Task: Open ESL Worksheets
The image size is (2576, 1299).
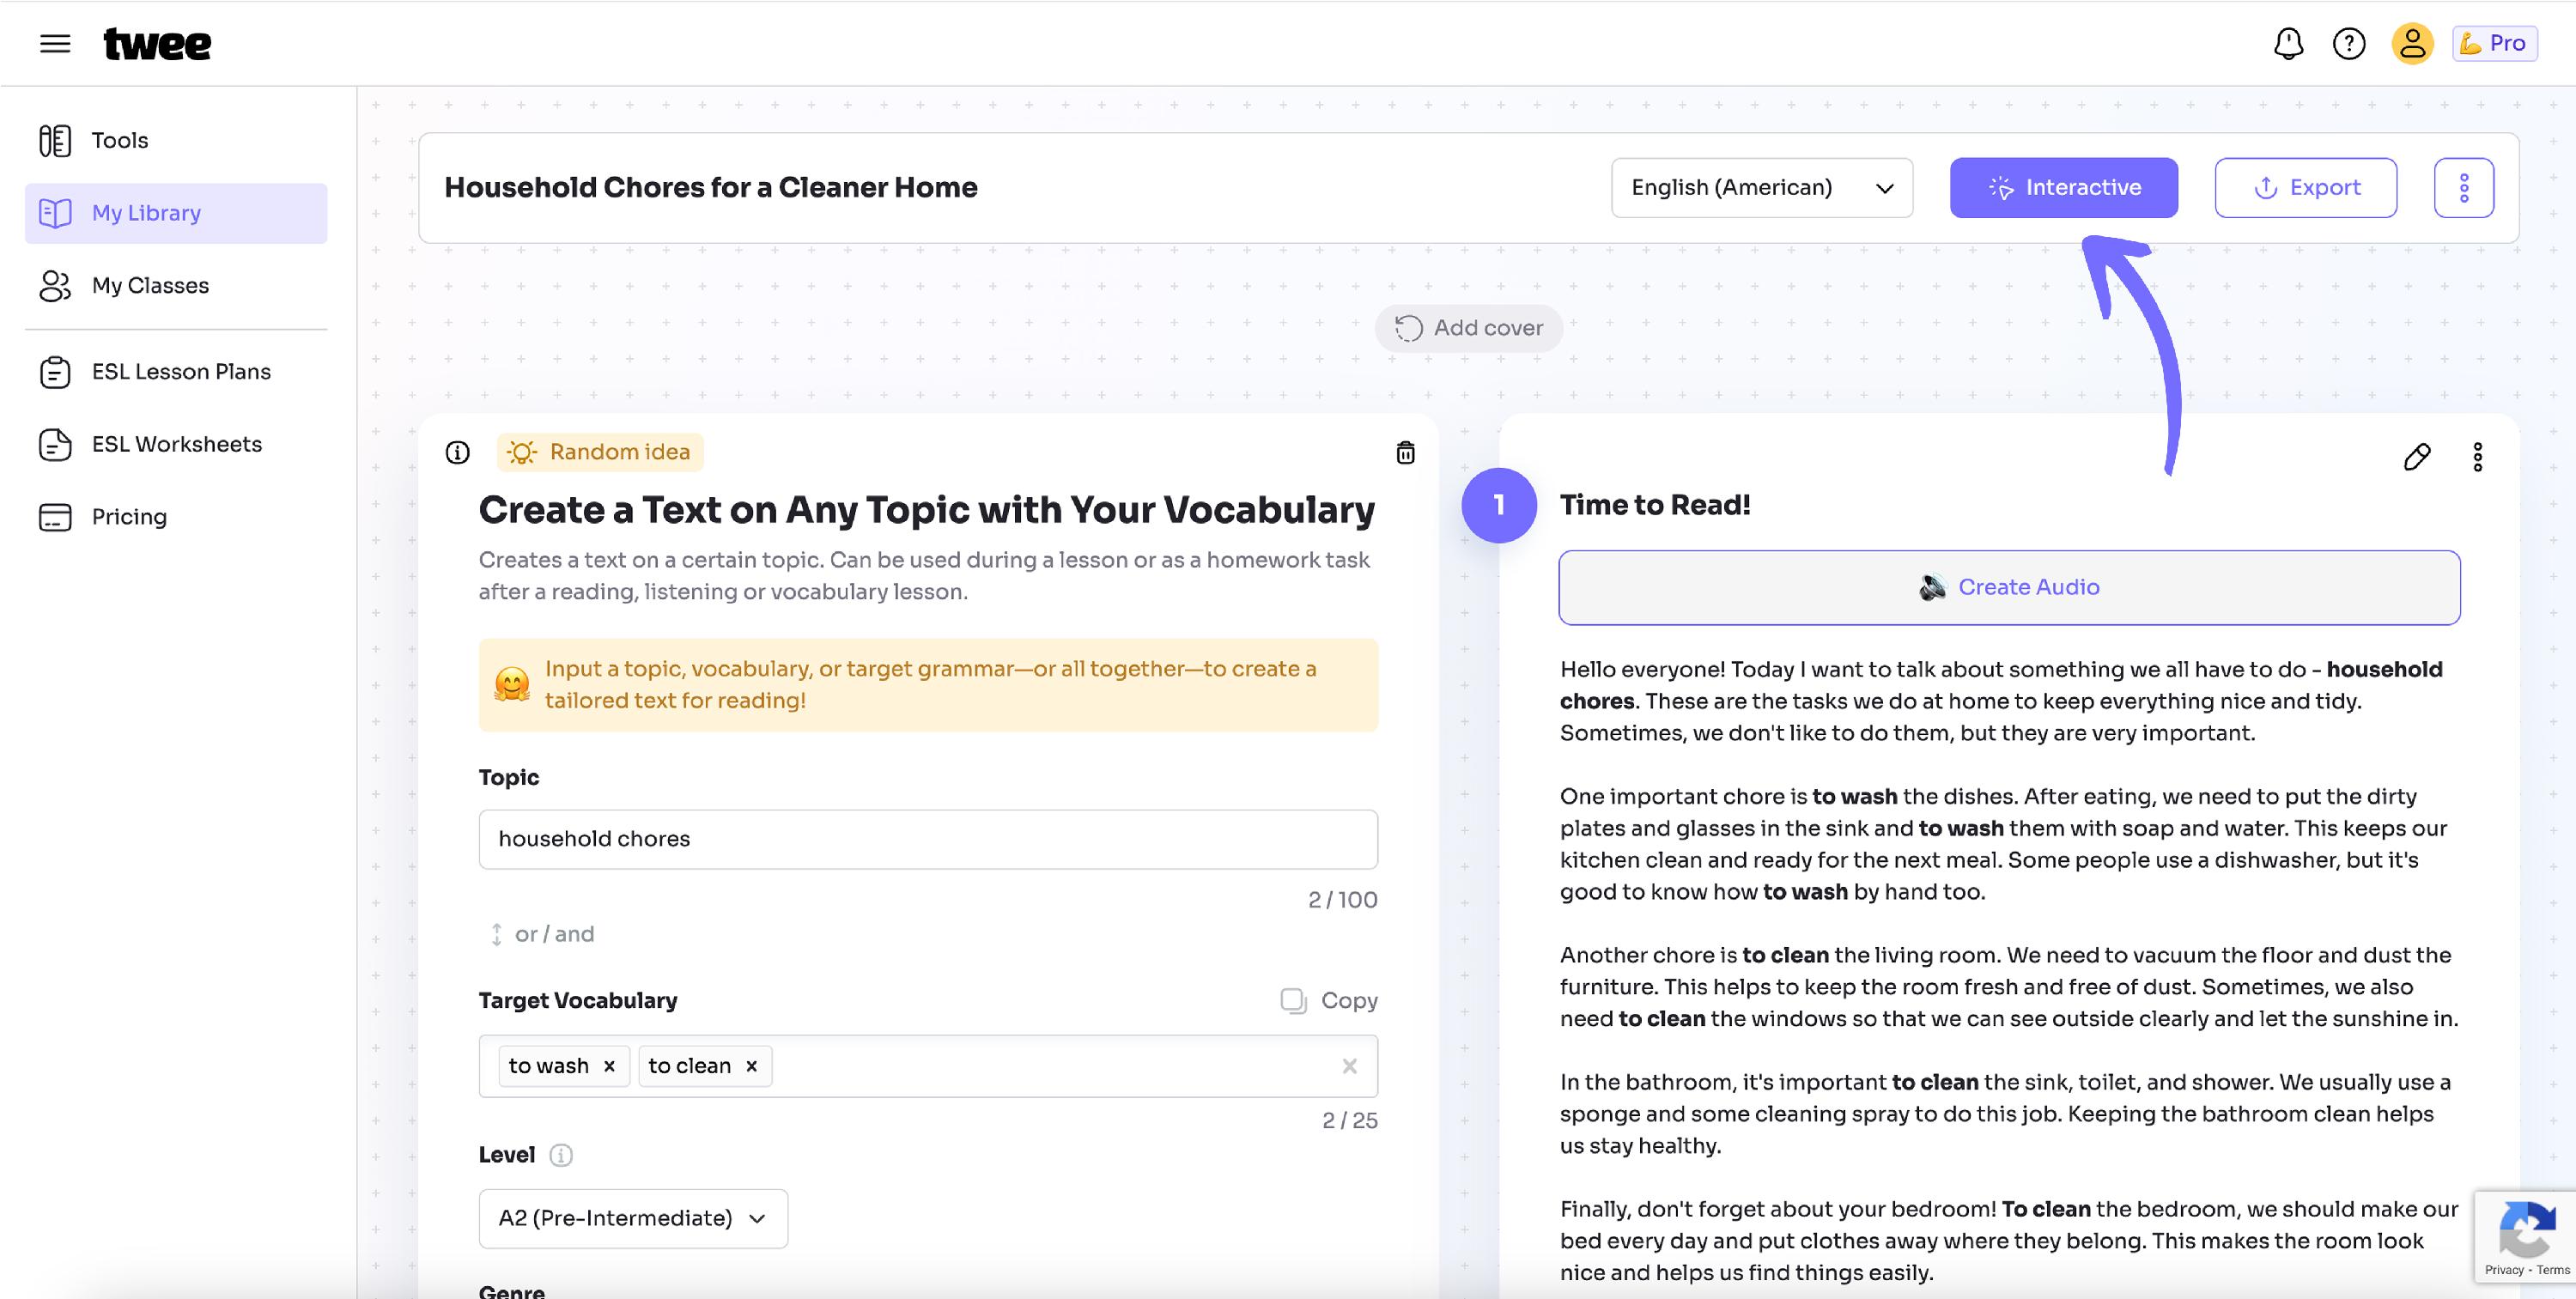Action: click(176, 444)
